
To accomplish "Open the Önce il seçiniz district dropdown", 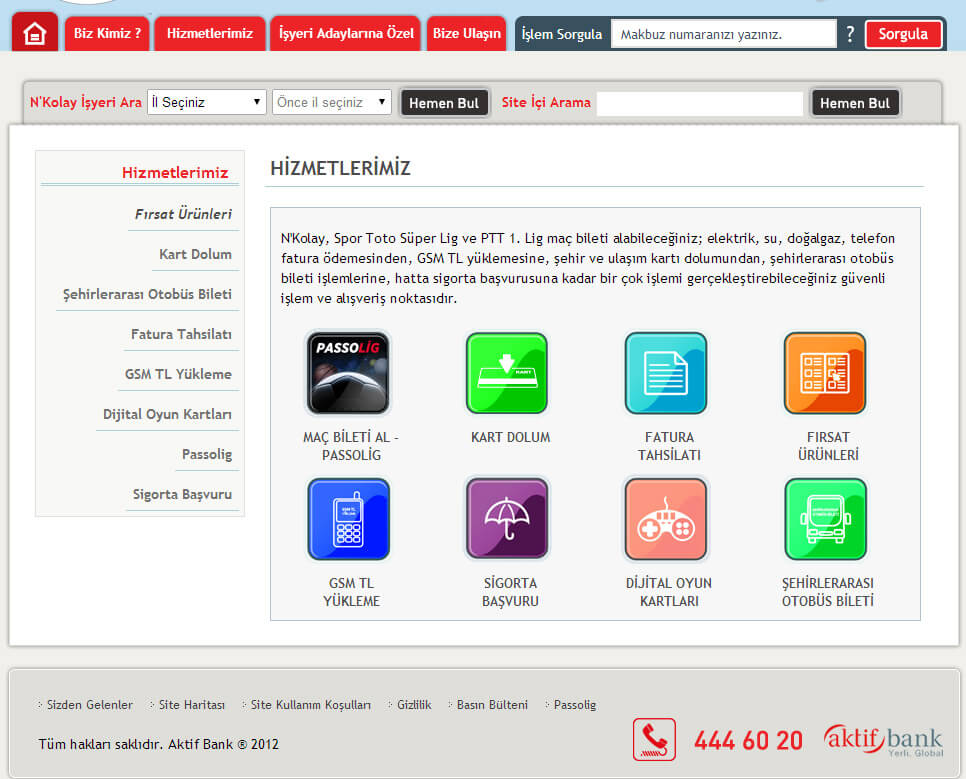I will click(x=331, y=102).
